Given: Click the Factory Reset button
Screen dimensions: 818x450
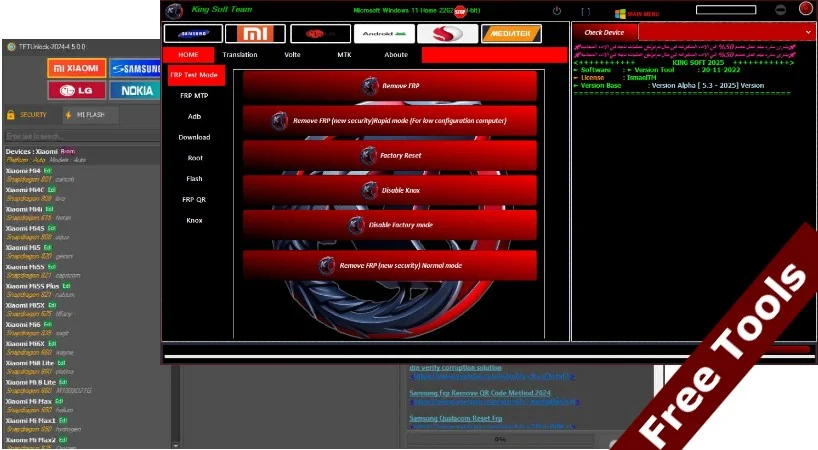Looking at the screenshot, I should pyautogui.click(x=390, y=156).
